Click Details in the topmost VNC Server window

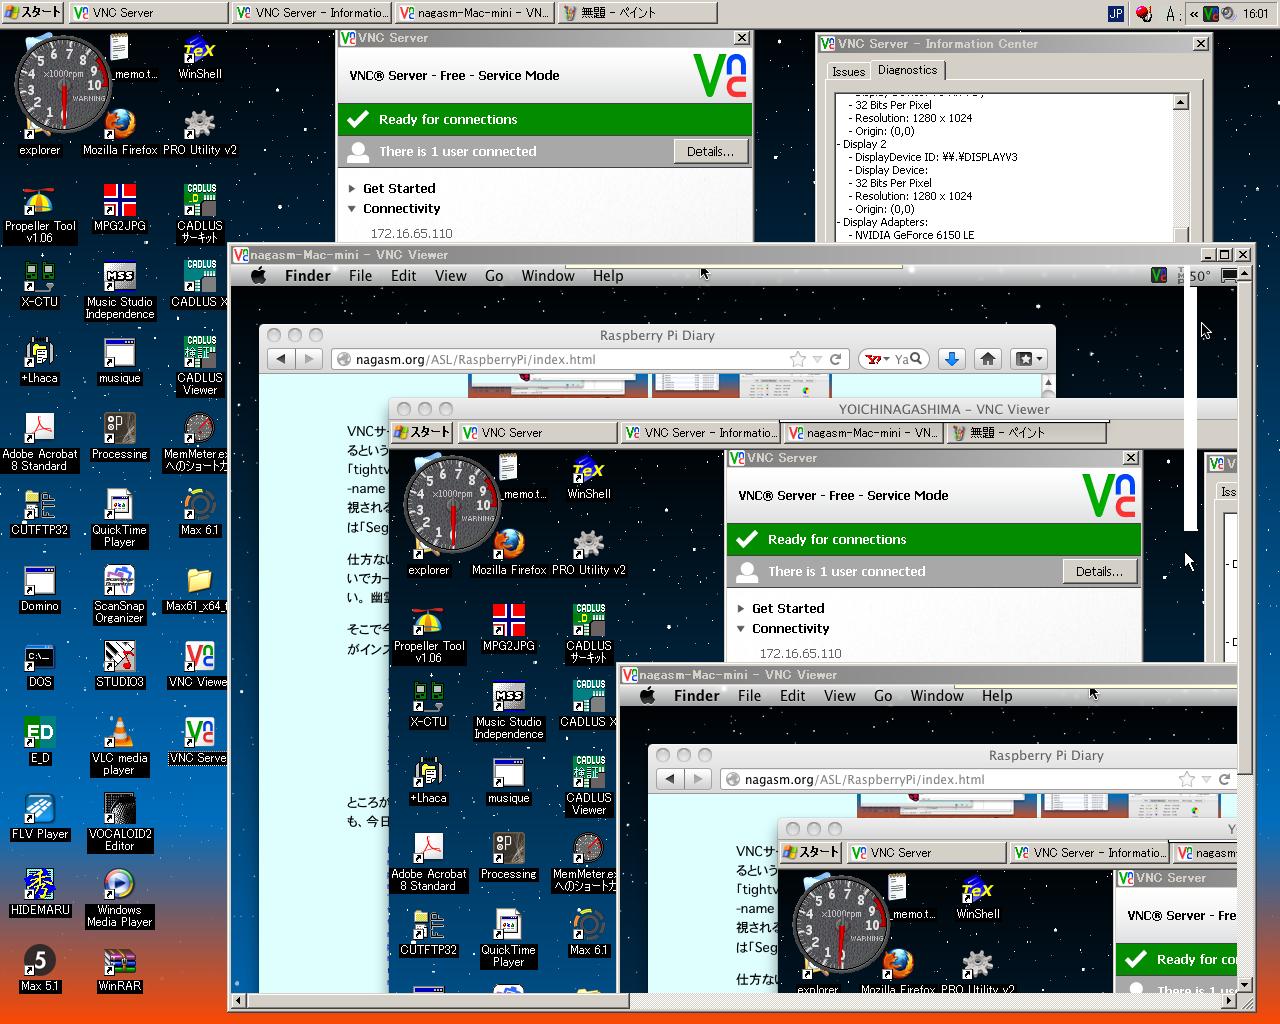710,151
